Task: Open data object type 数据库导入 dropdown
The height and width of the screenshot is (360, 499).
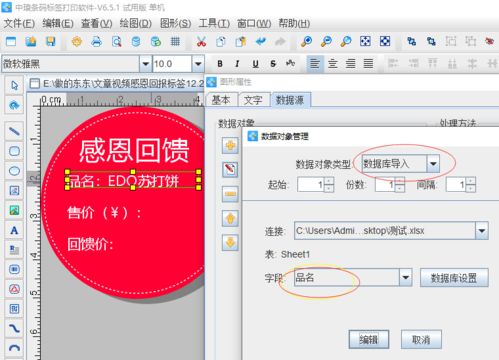Action: [x=433, y=164]
